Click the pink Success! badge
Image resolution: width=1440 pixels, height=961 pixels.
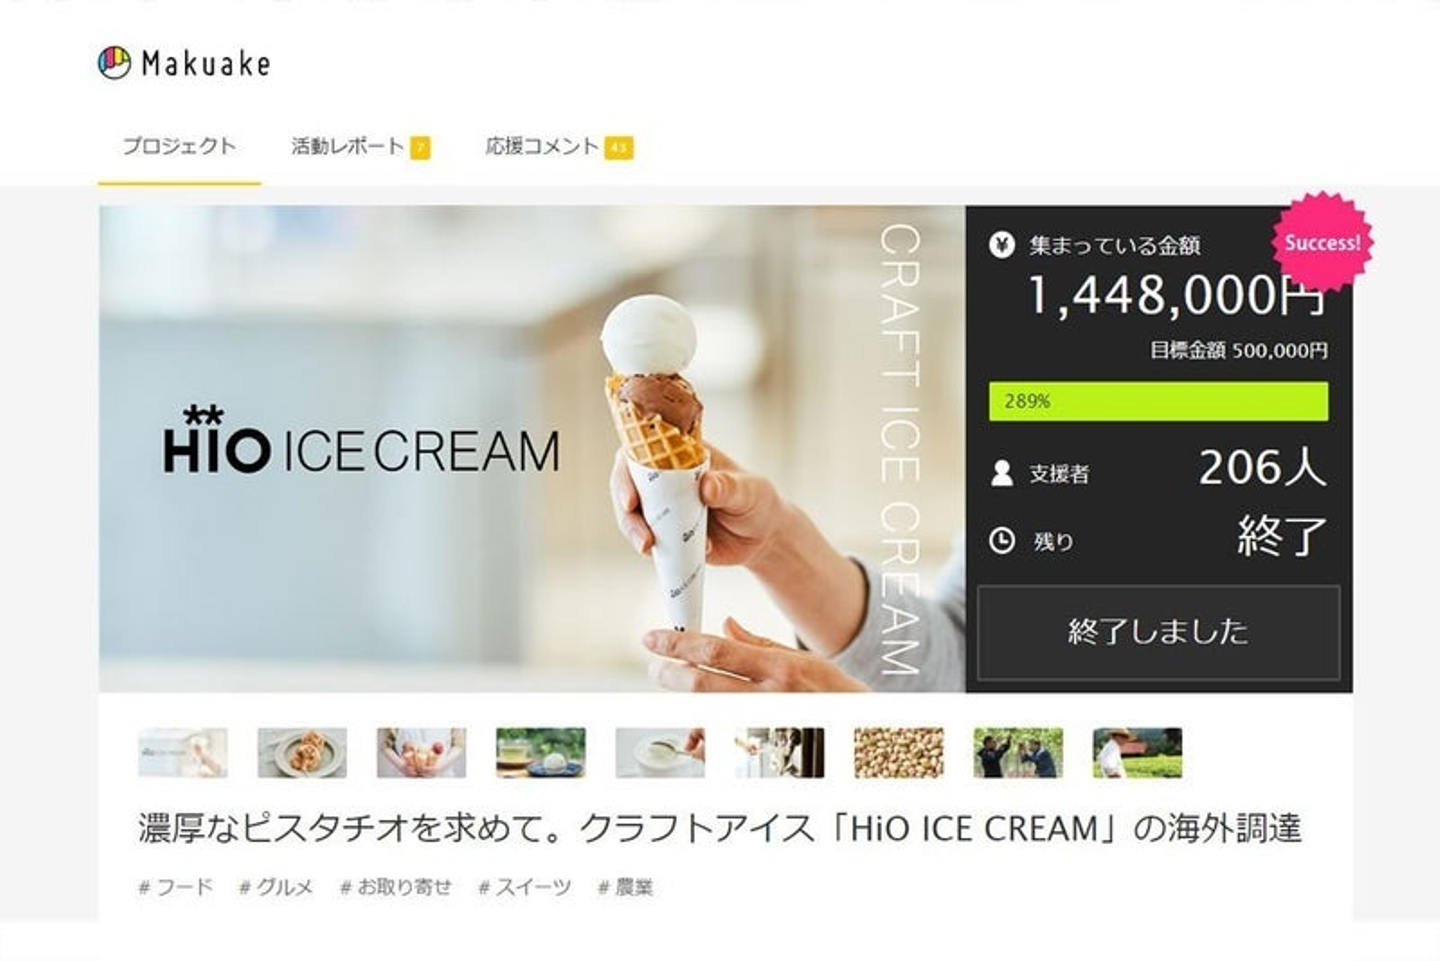point(1322,243)
